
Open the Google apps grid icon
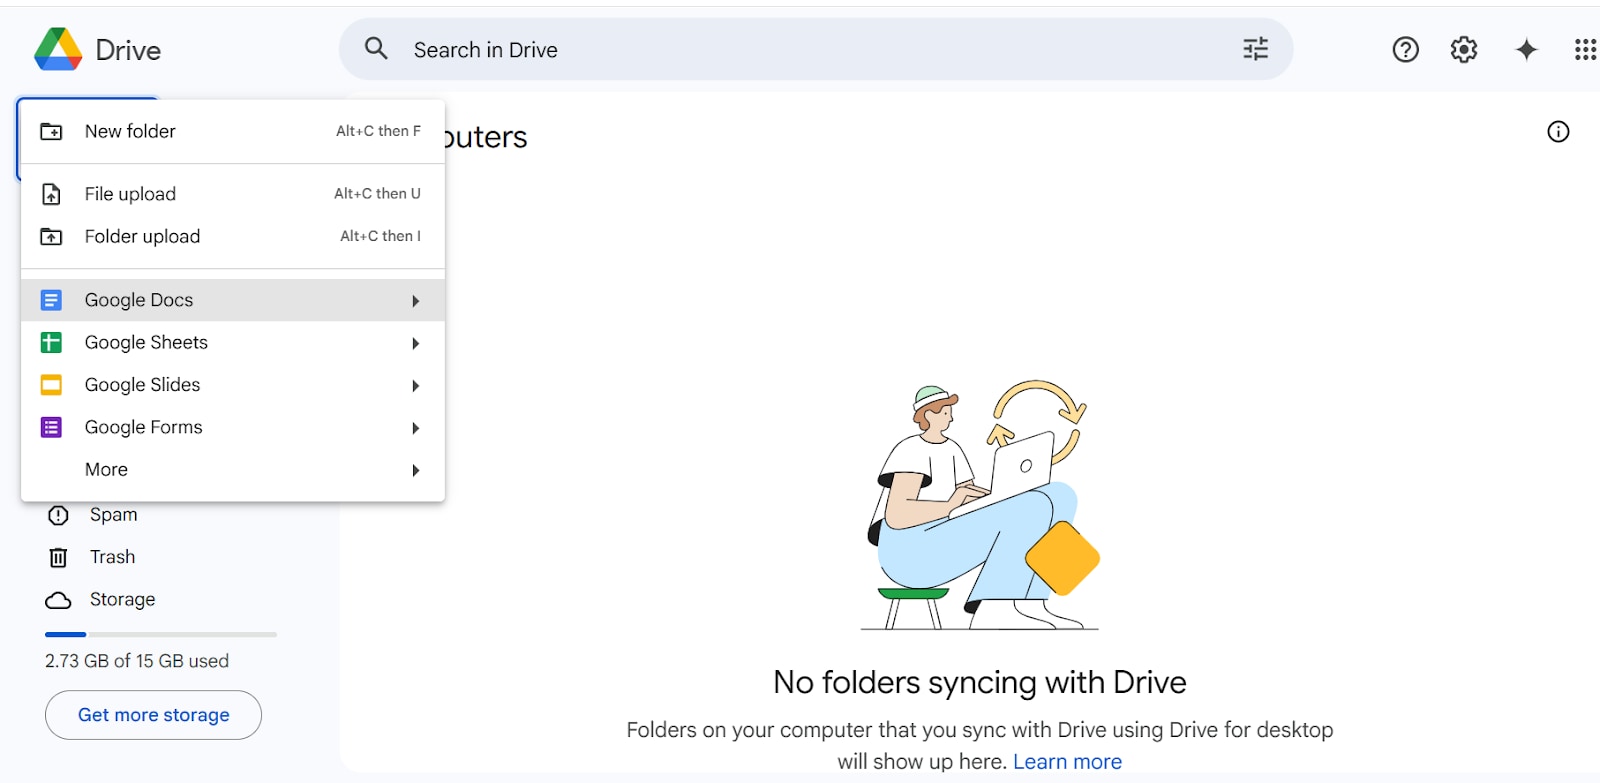click(x=1585, y=49)
